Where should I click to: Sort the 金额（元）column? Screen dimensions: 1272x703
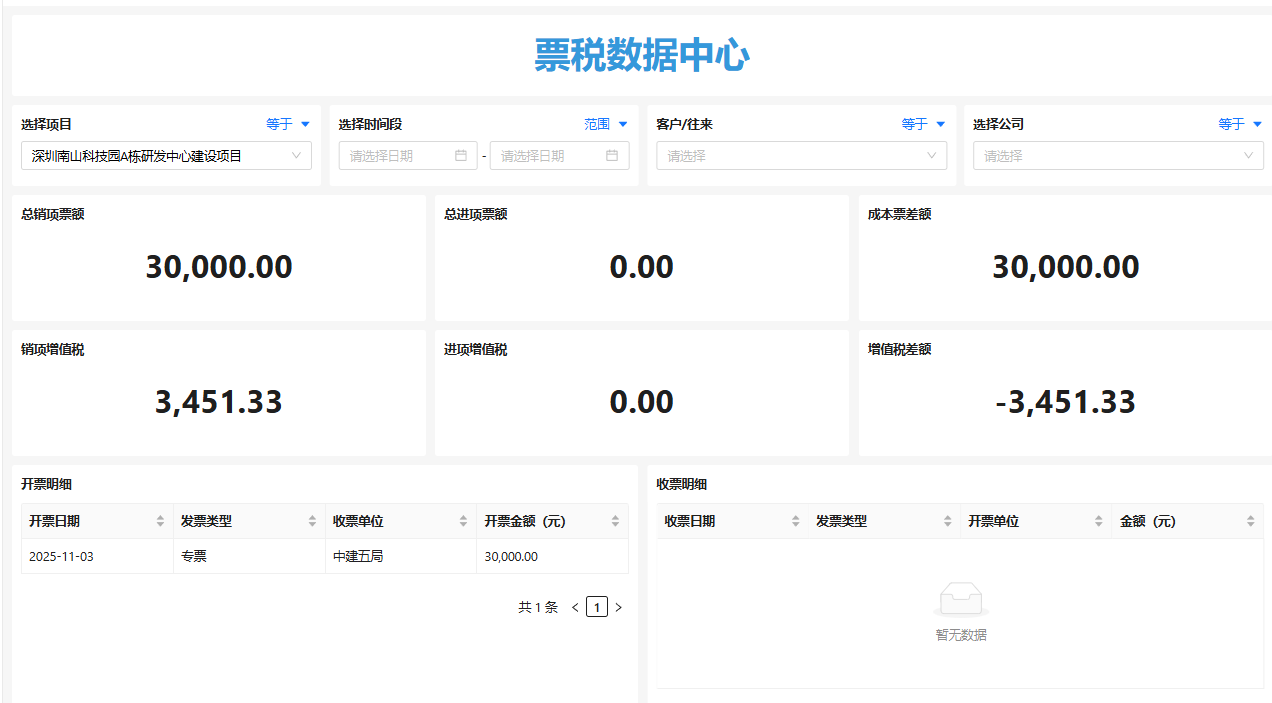pos(1250,520)
